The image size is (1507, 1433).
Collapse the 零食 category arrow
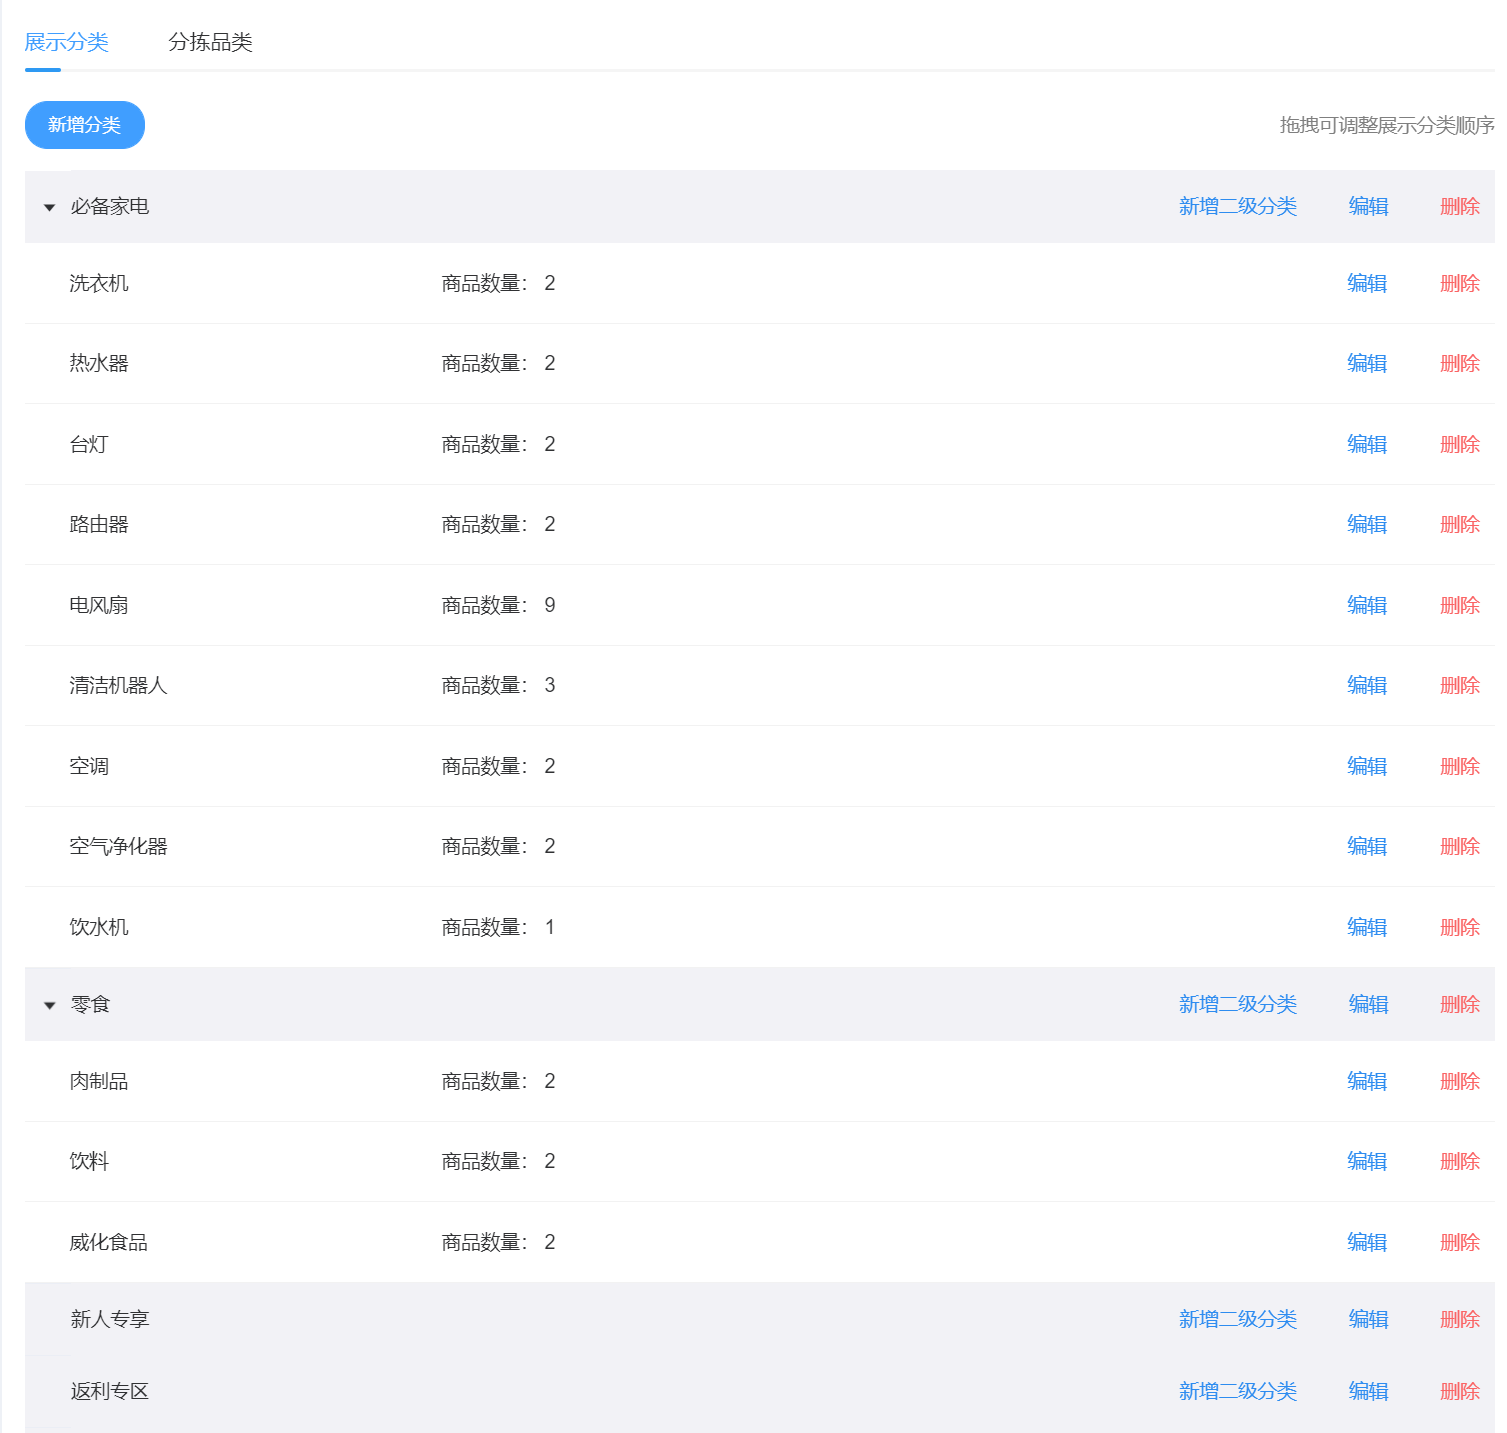pos(49,1005)
